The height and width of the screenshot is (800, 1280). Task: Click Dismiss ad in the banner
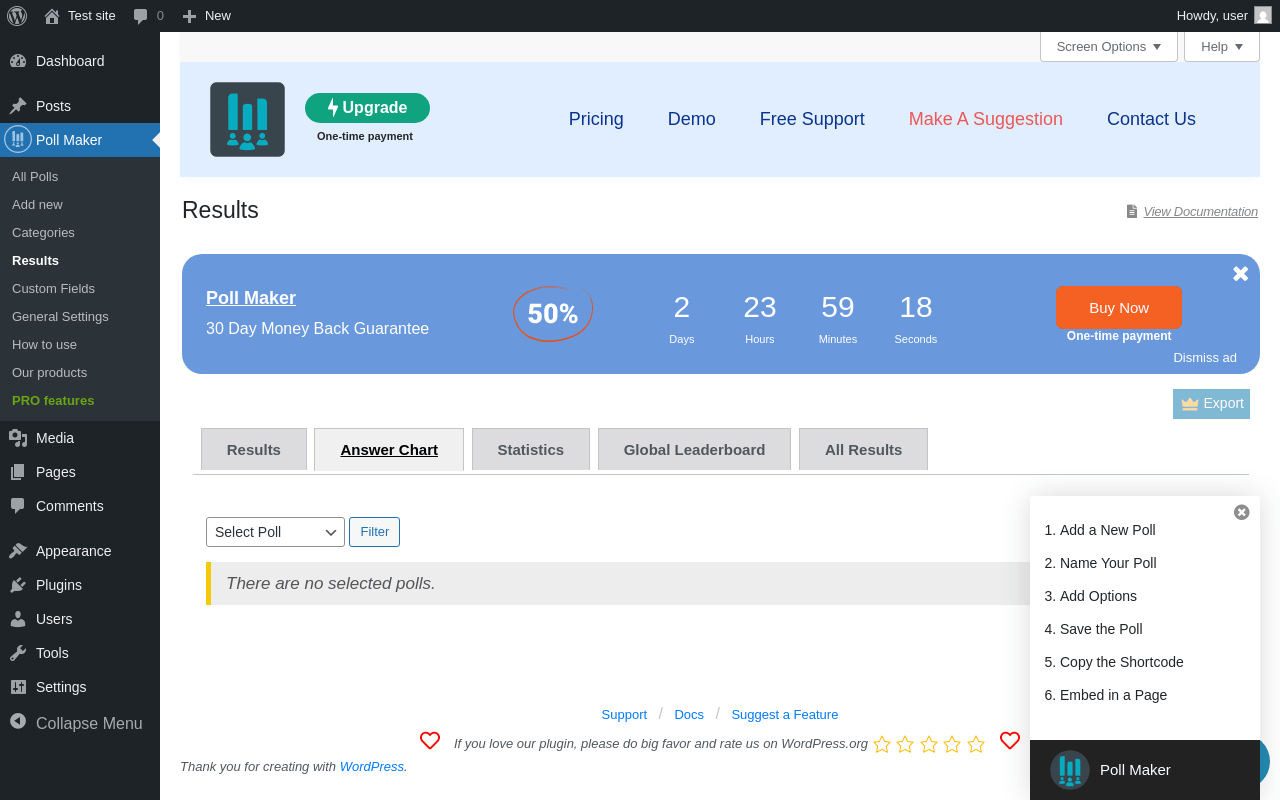(1205, 358)
